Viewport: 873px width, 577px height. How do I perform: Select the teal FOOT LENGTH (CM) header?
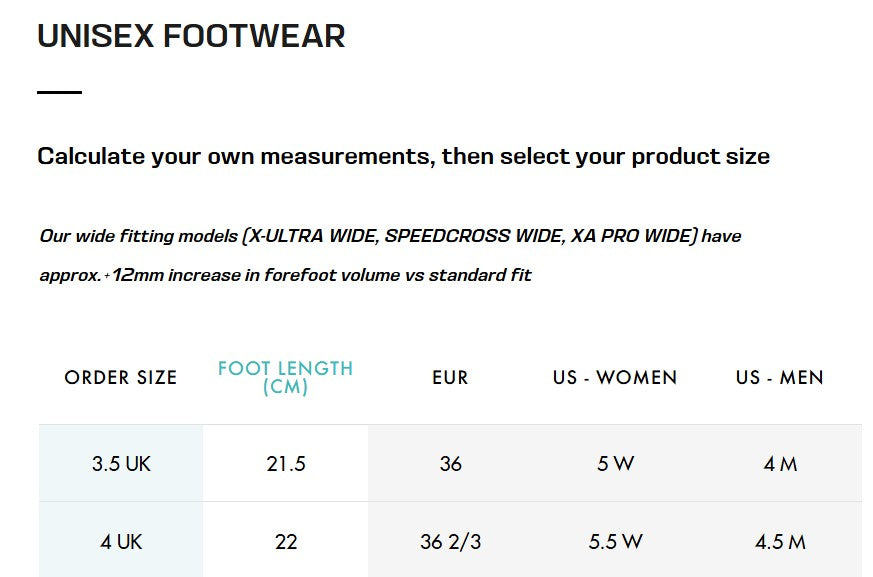(285, 377)
